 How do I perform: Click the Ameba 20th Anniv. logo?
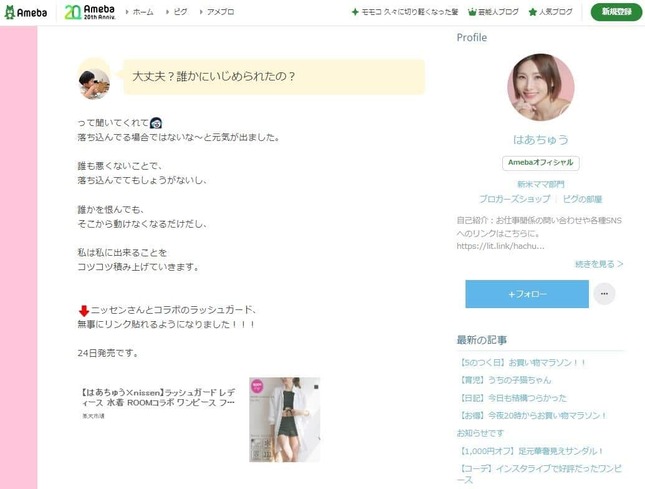(88, 12)
